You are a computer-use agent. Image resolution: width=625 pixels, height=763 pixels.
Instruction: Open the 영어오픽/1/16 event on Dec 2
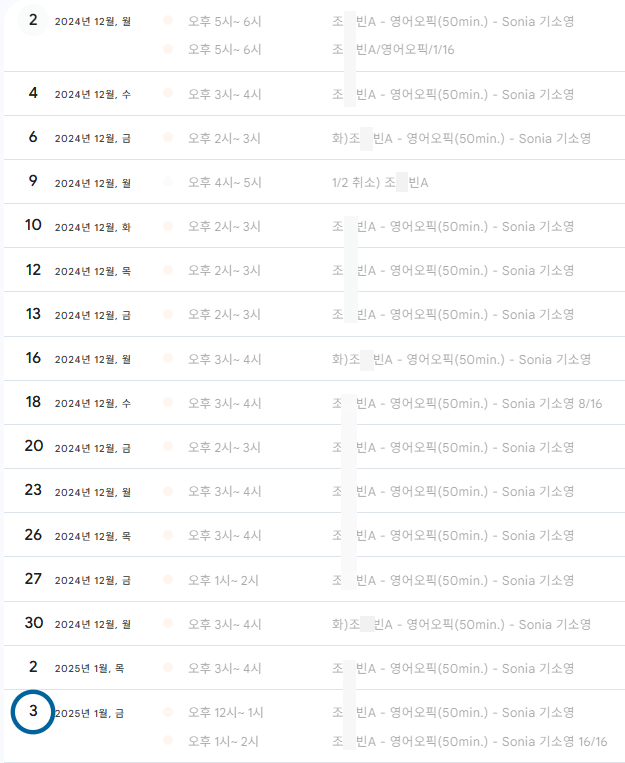393,50
